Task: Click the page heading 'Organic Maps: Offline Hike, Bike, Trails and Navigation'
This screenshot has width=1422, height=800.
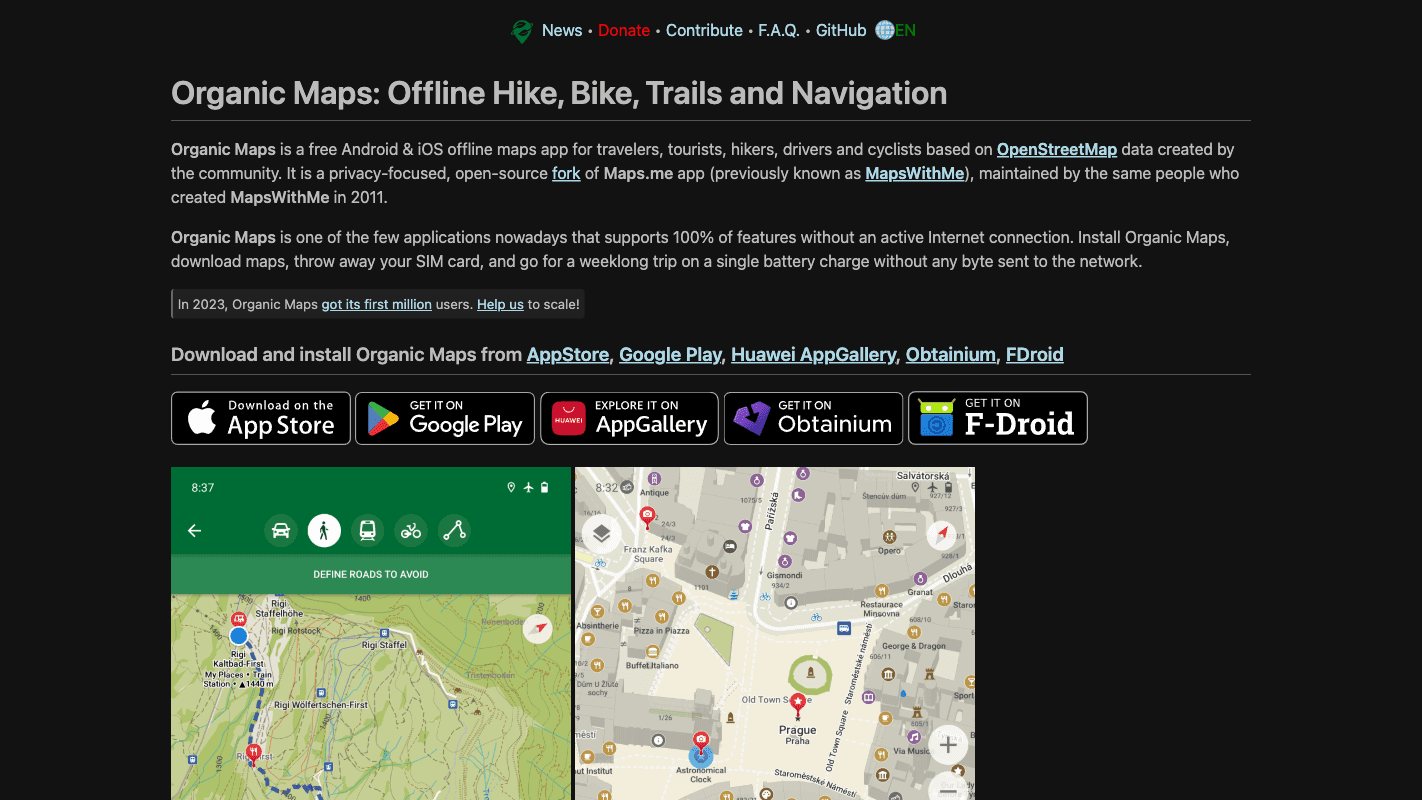Action: (559, 93)
